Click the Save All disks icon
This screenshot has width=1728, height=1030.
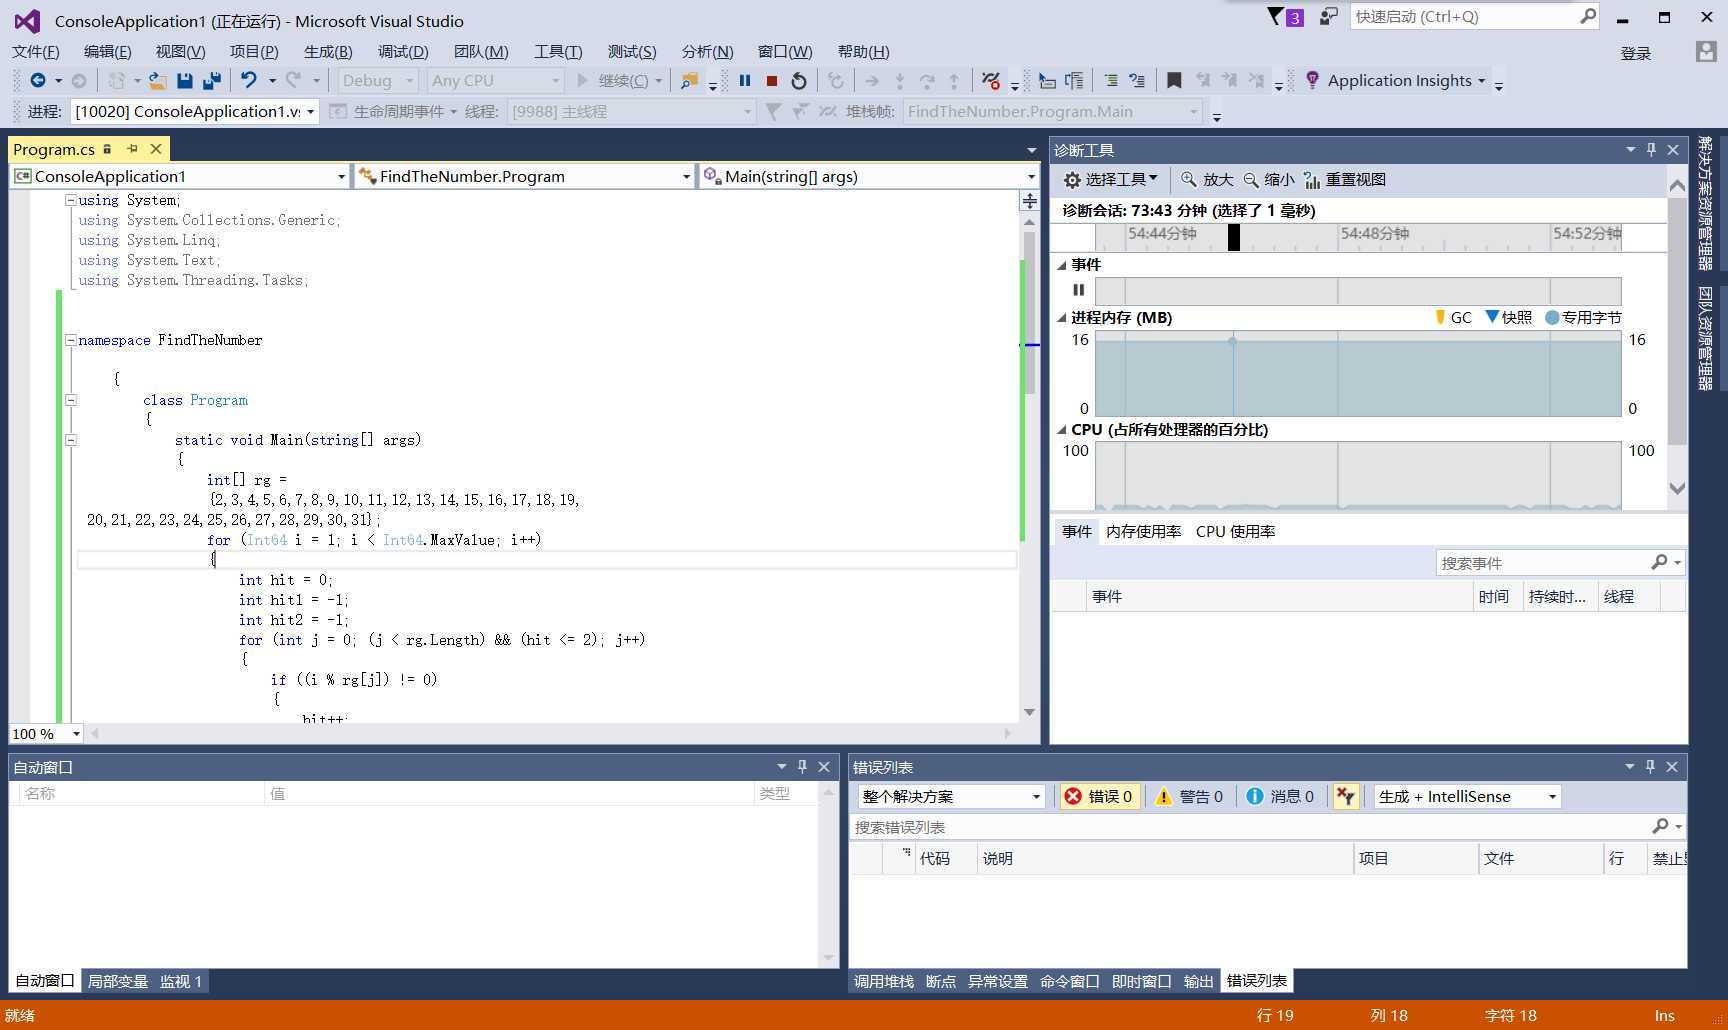tap(212, 81)
